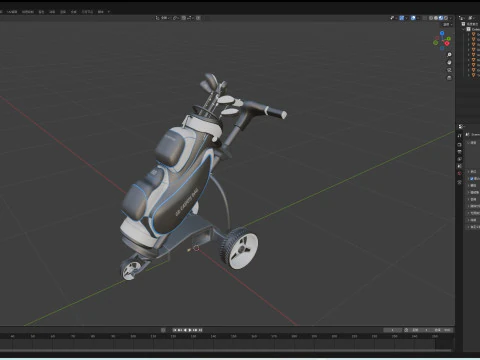Viewport: 480px width, 360px height.
Task: Switch to wireframe viewport shading
Action: [431, 18]
